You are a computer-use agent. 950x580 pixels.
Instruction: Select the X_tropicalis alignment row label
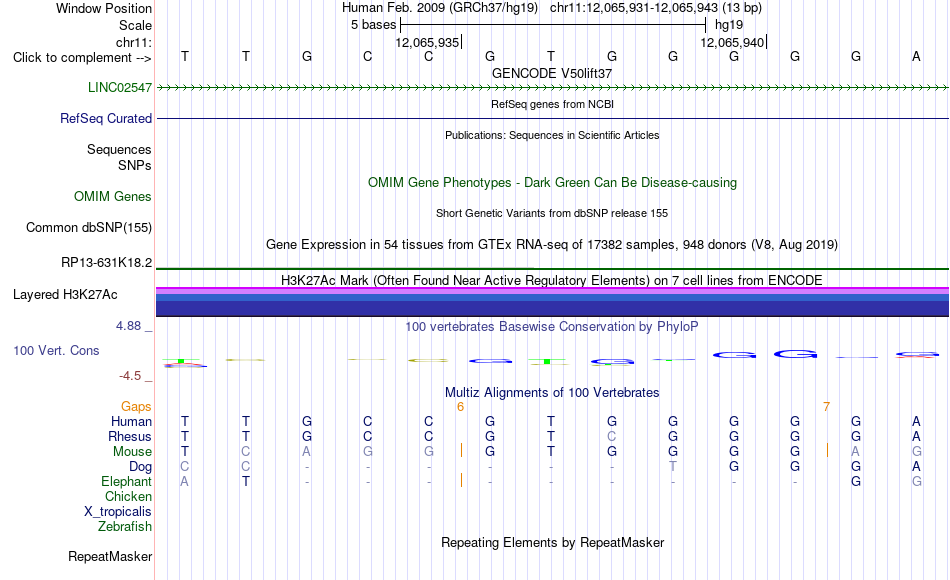tap(118, 512)
